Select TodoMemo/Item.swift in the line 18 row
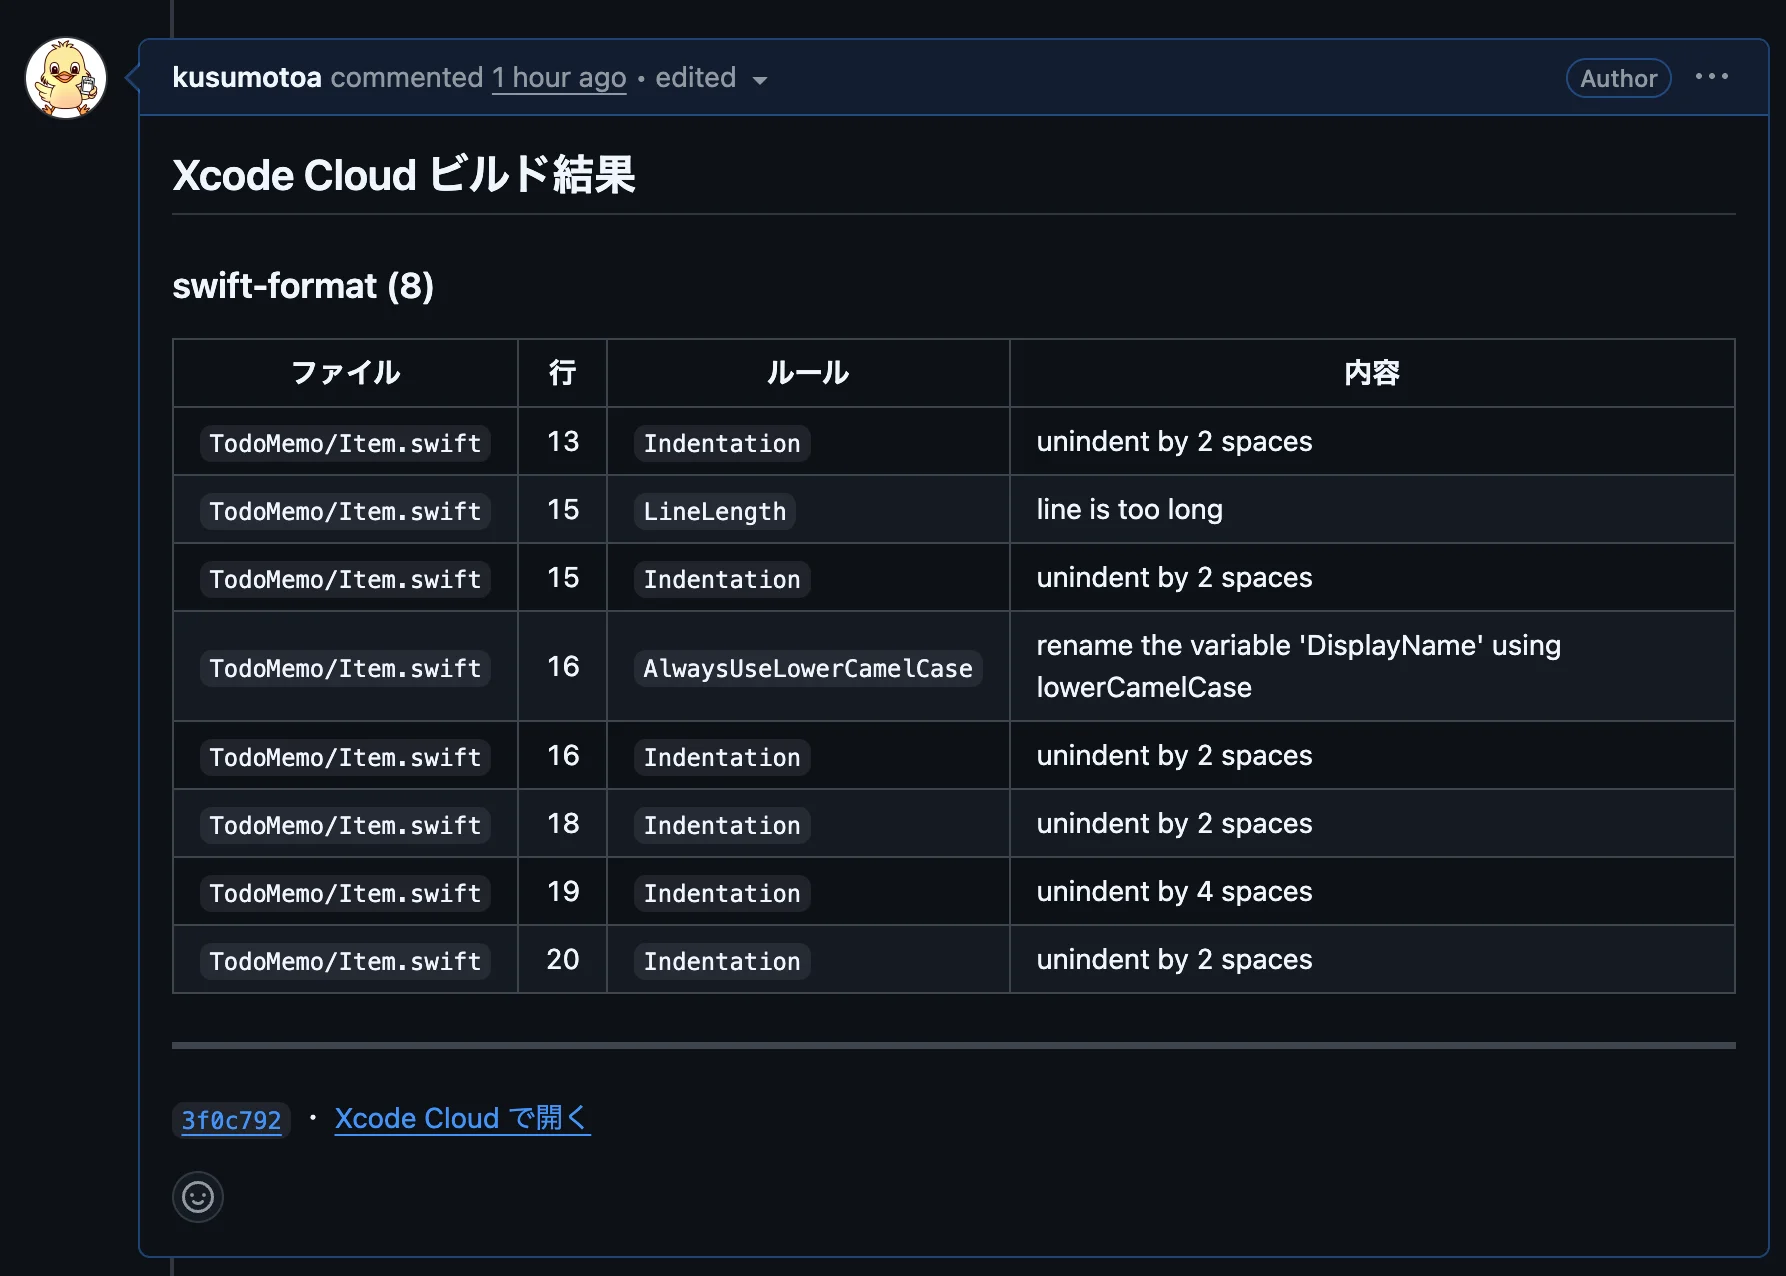The image size is (1786, 1276). click(345, 825)
